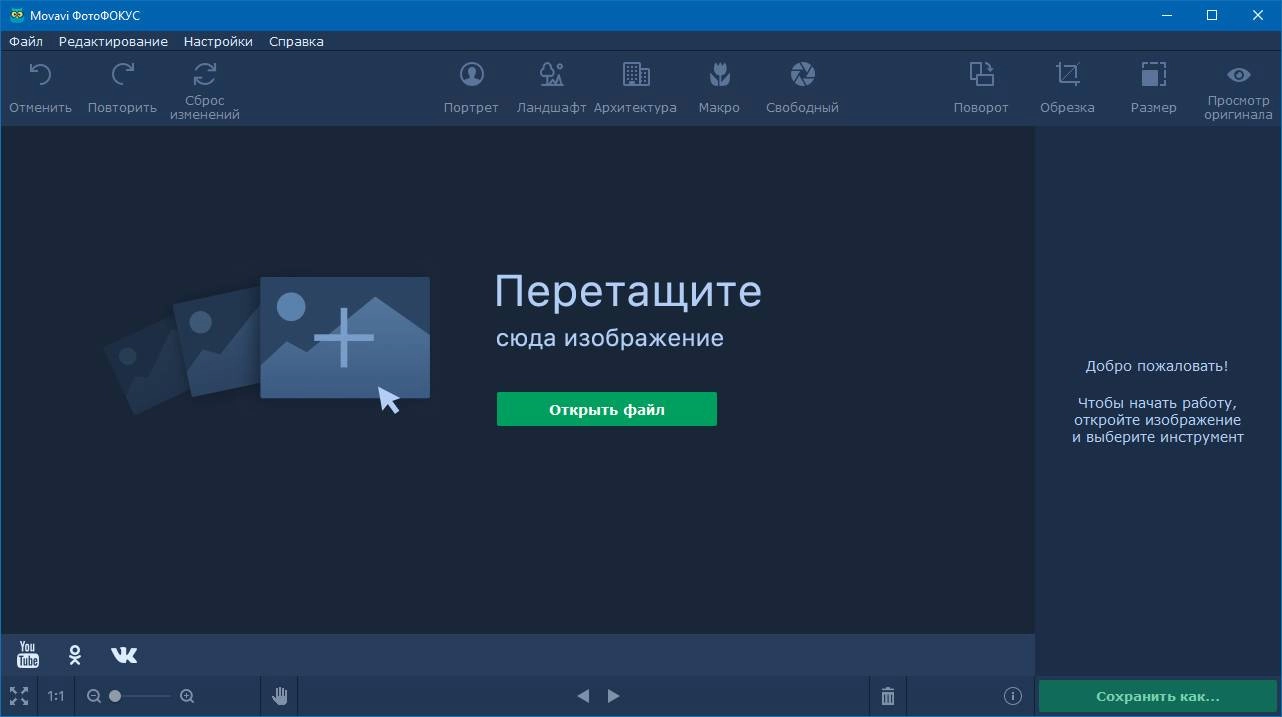Show image info icon
The width and height of the screenshot is (1282, 717).
[1012, 696]
